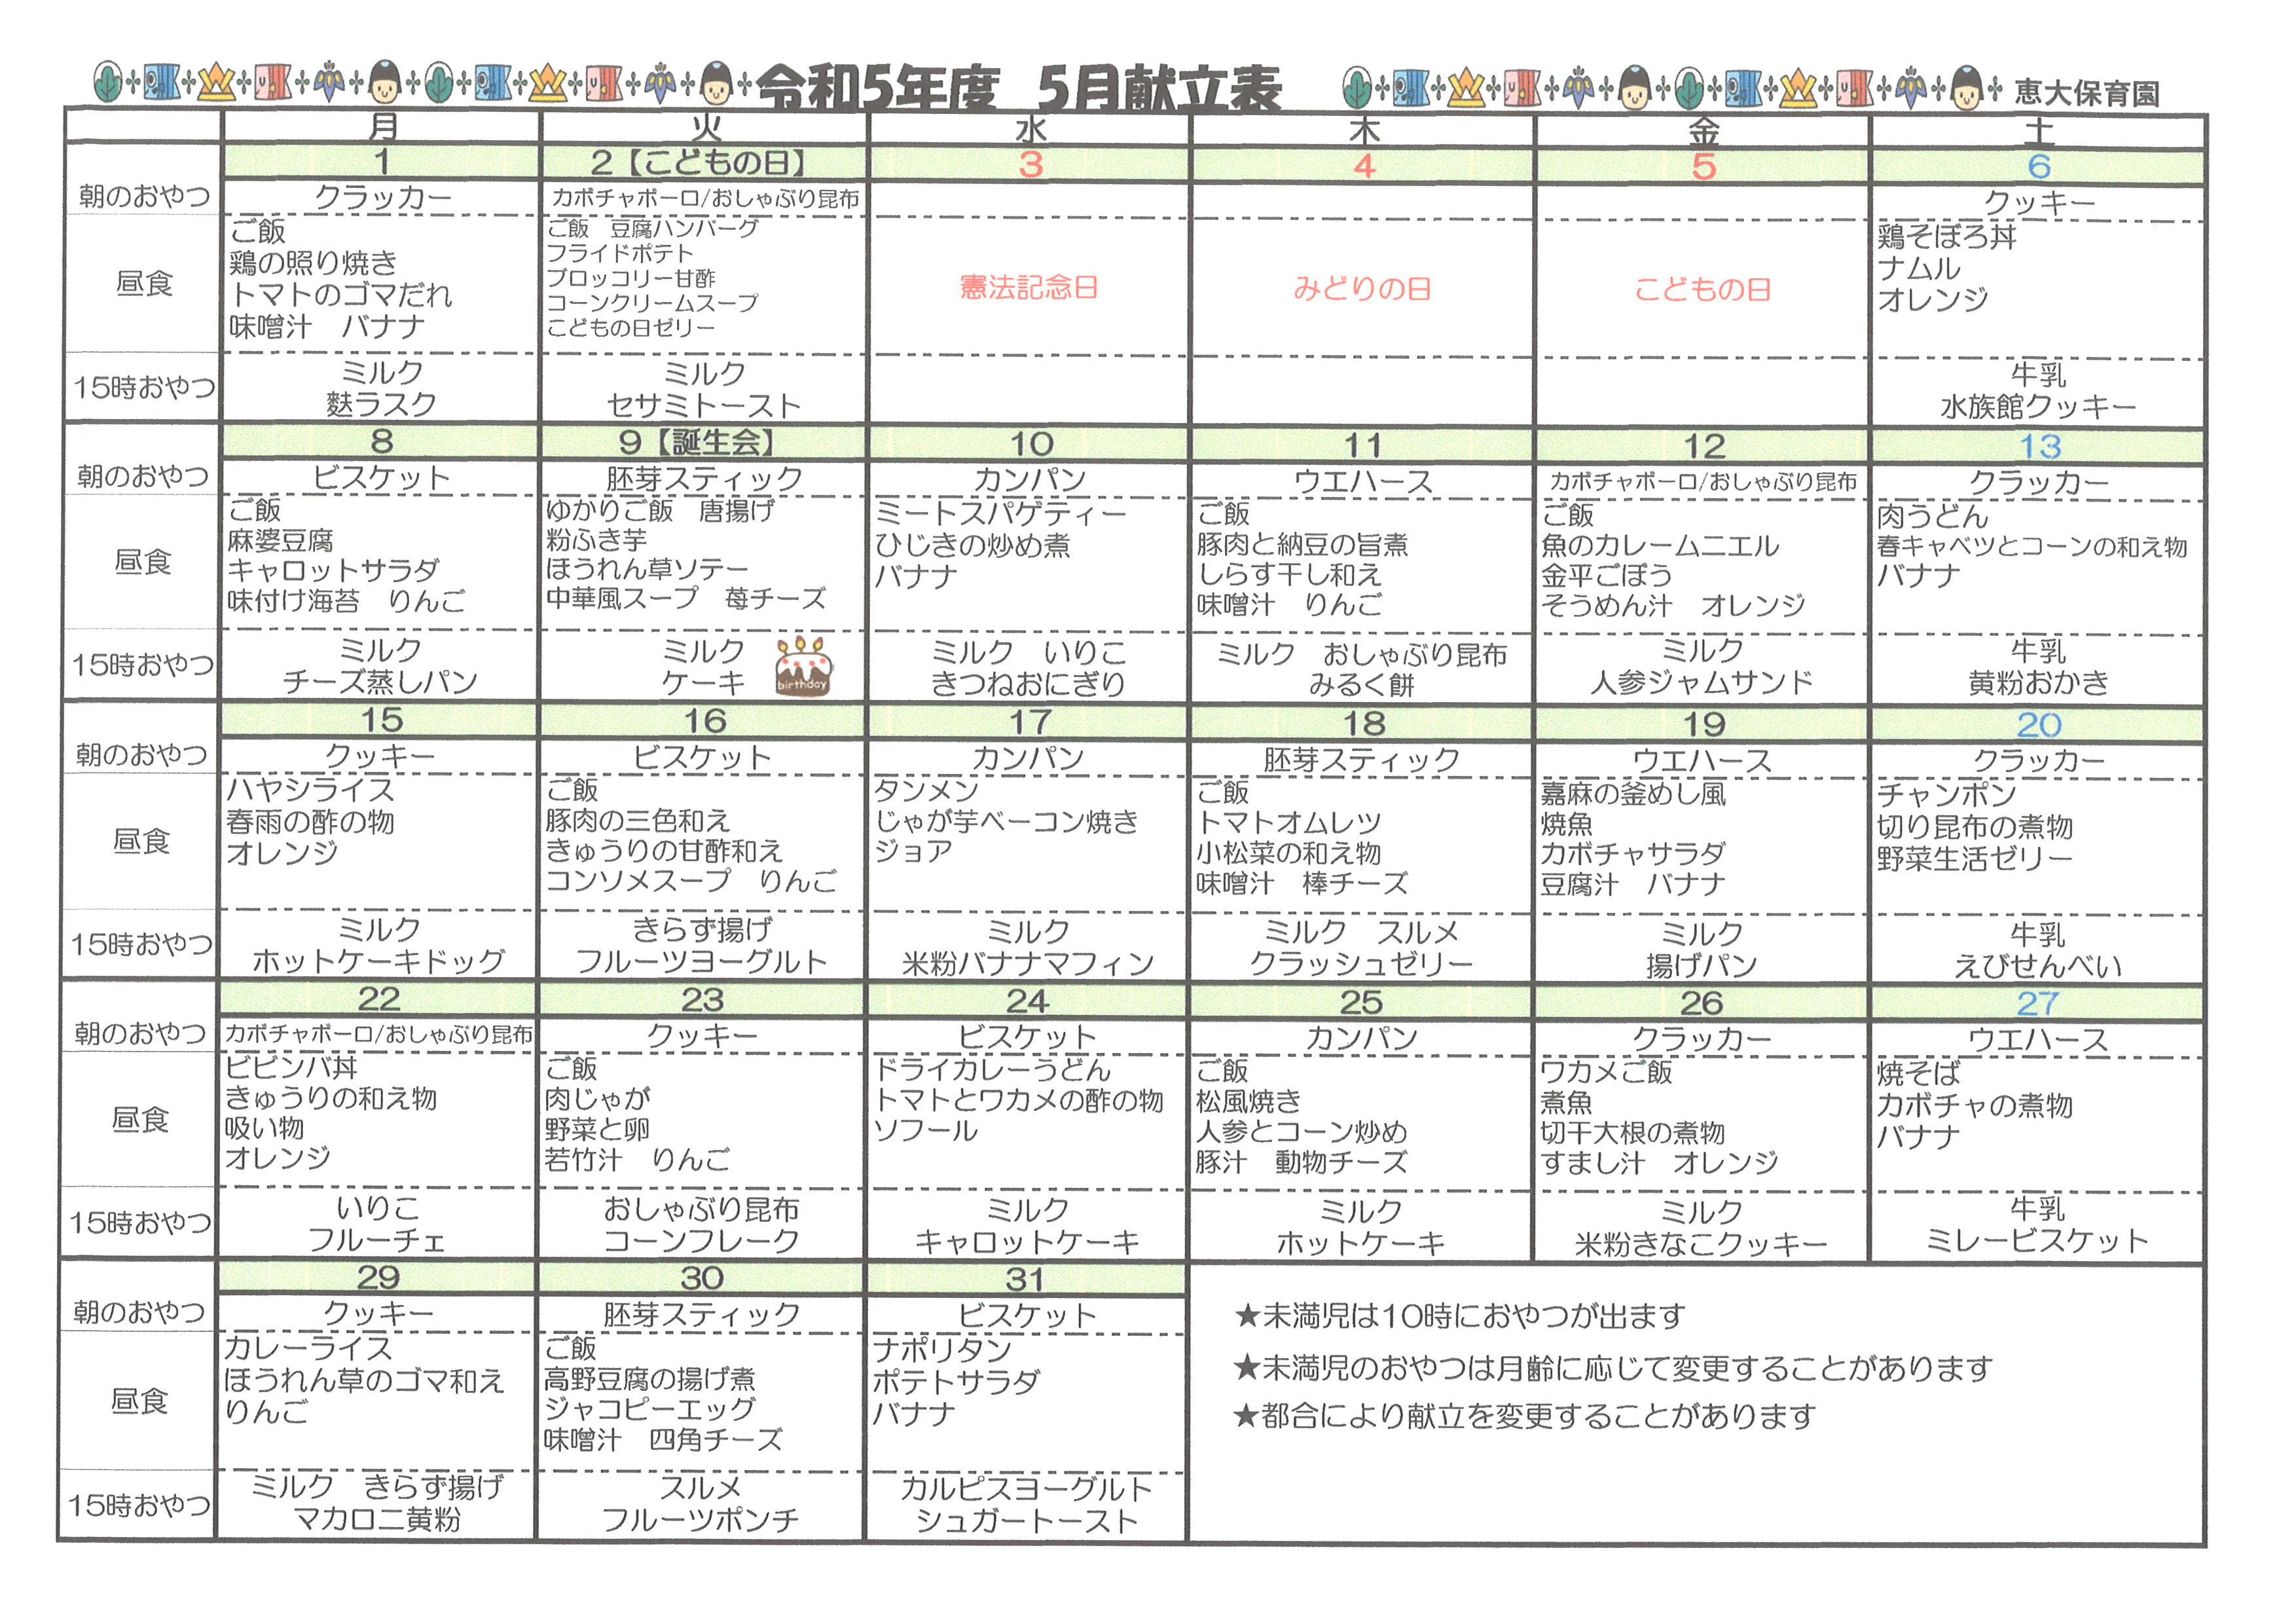Click the birthday cake icon on the 9th
This screenshot has height=1624, width=2296.
coord(805,666)
